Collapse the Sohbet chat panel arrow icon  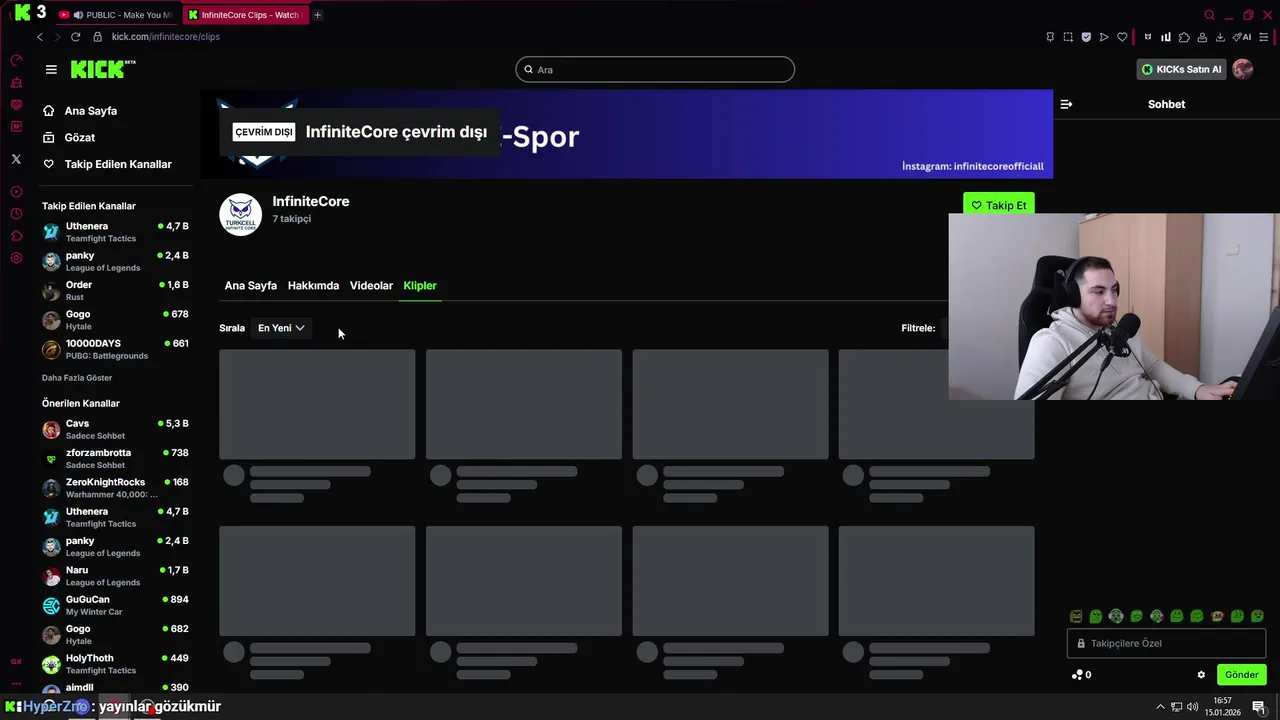coord(1066,104)
